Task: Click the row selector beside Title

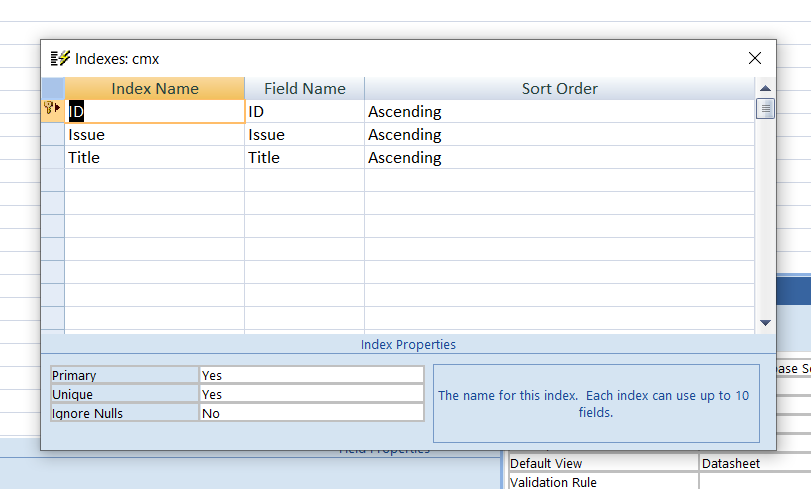Action: [x=53, y=157]
